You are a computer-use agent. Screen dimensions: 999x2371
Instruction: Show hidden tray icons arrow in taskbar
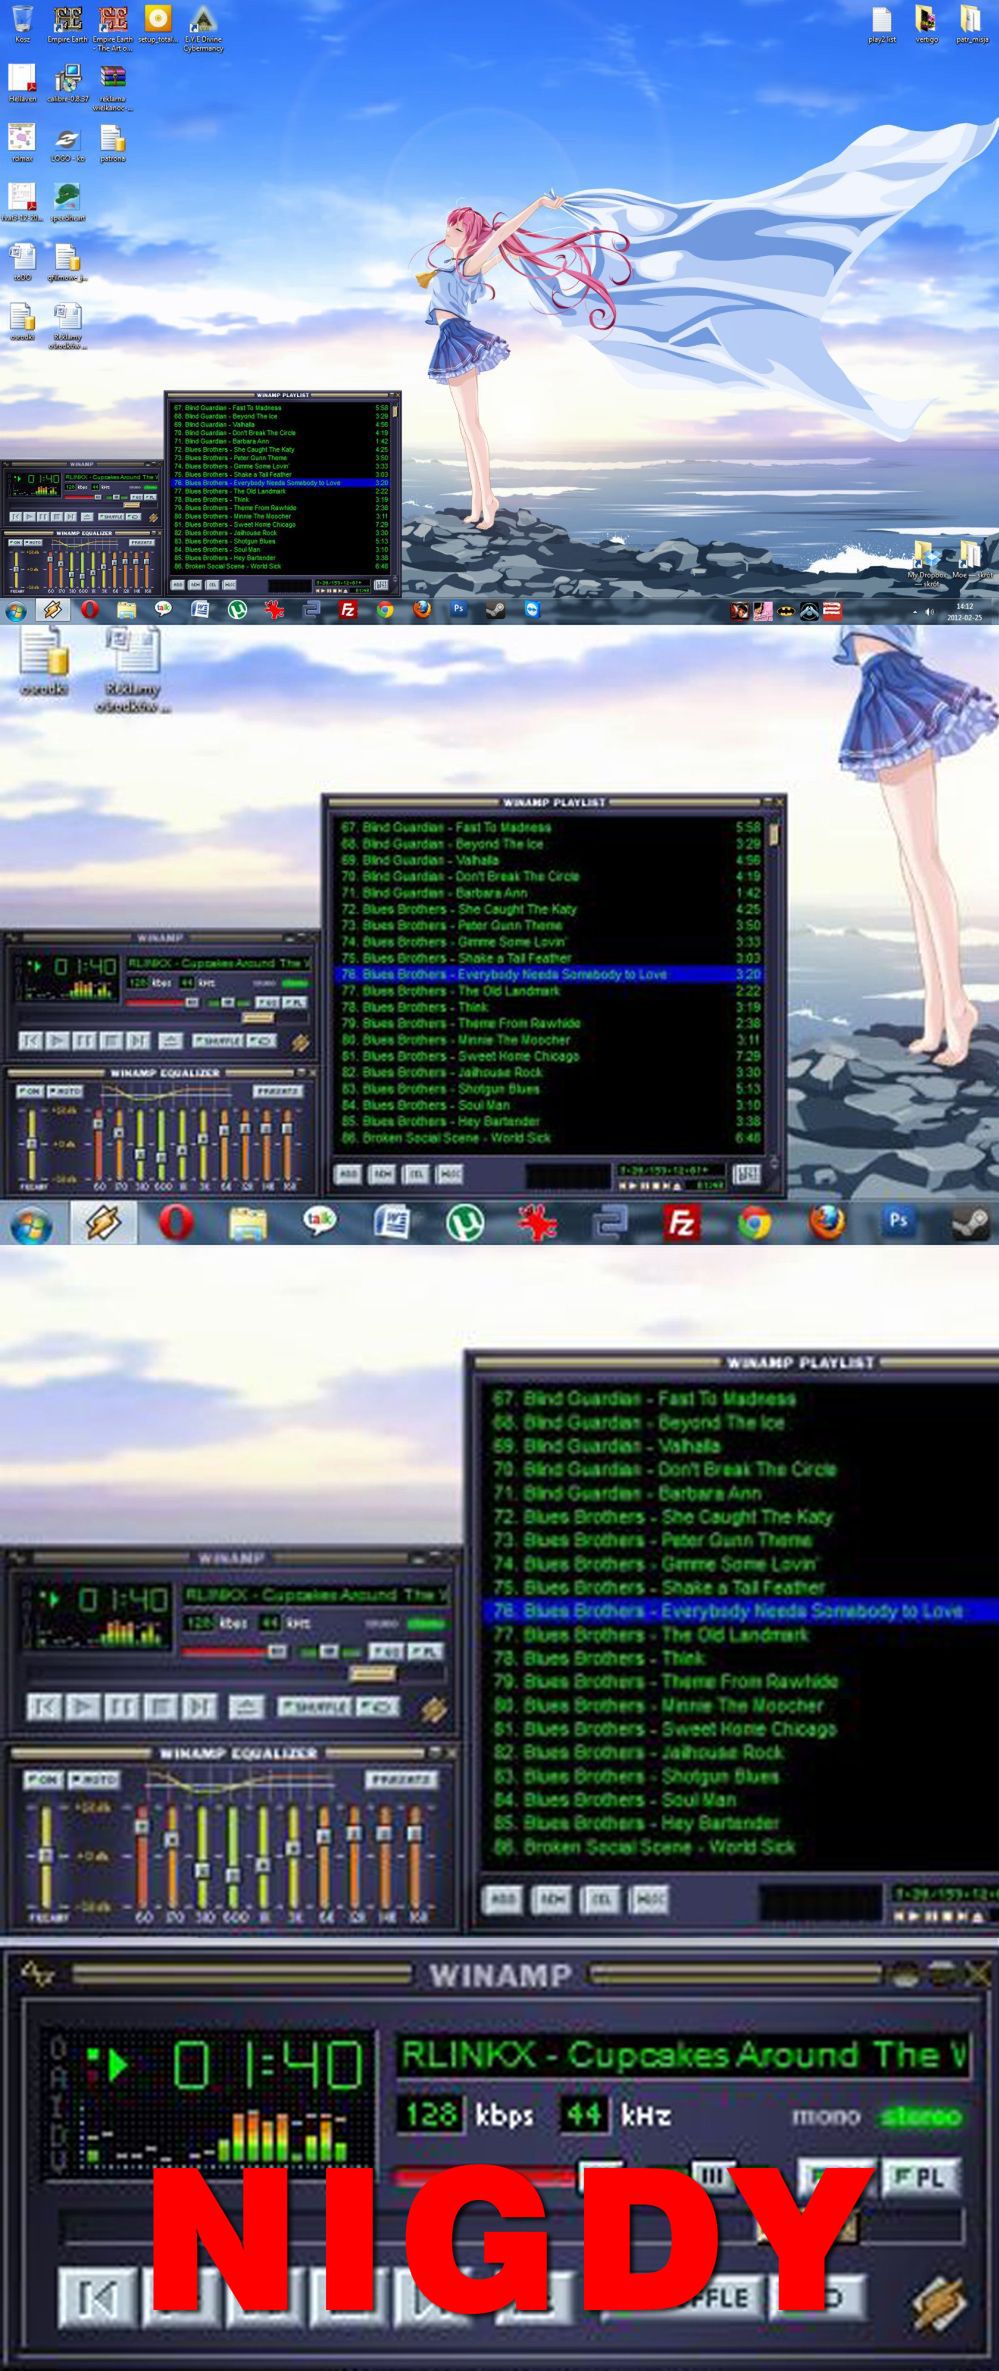click(915, 611)
